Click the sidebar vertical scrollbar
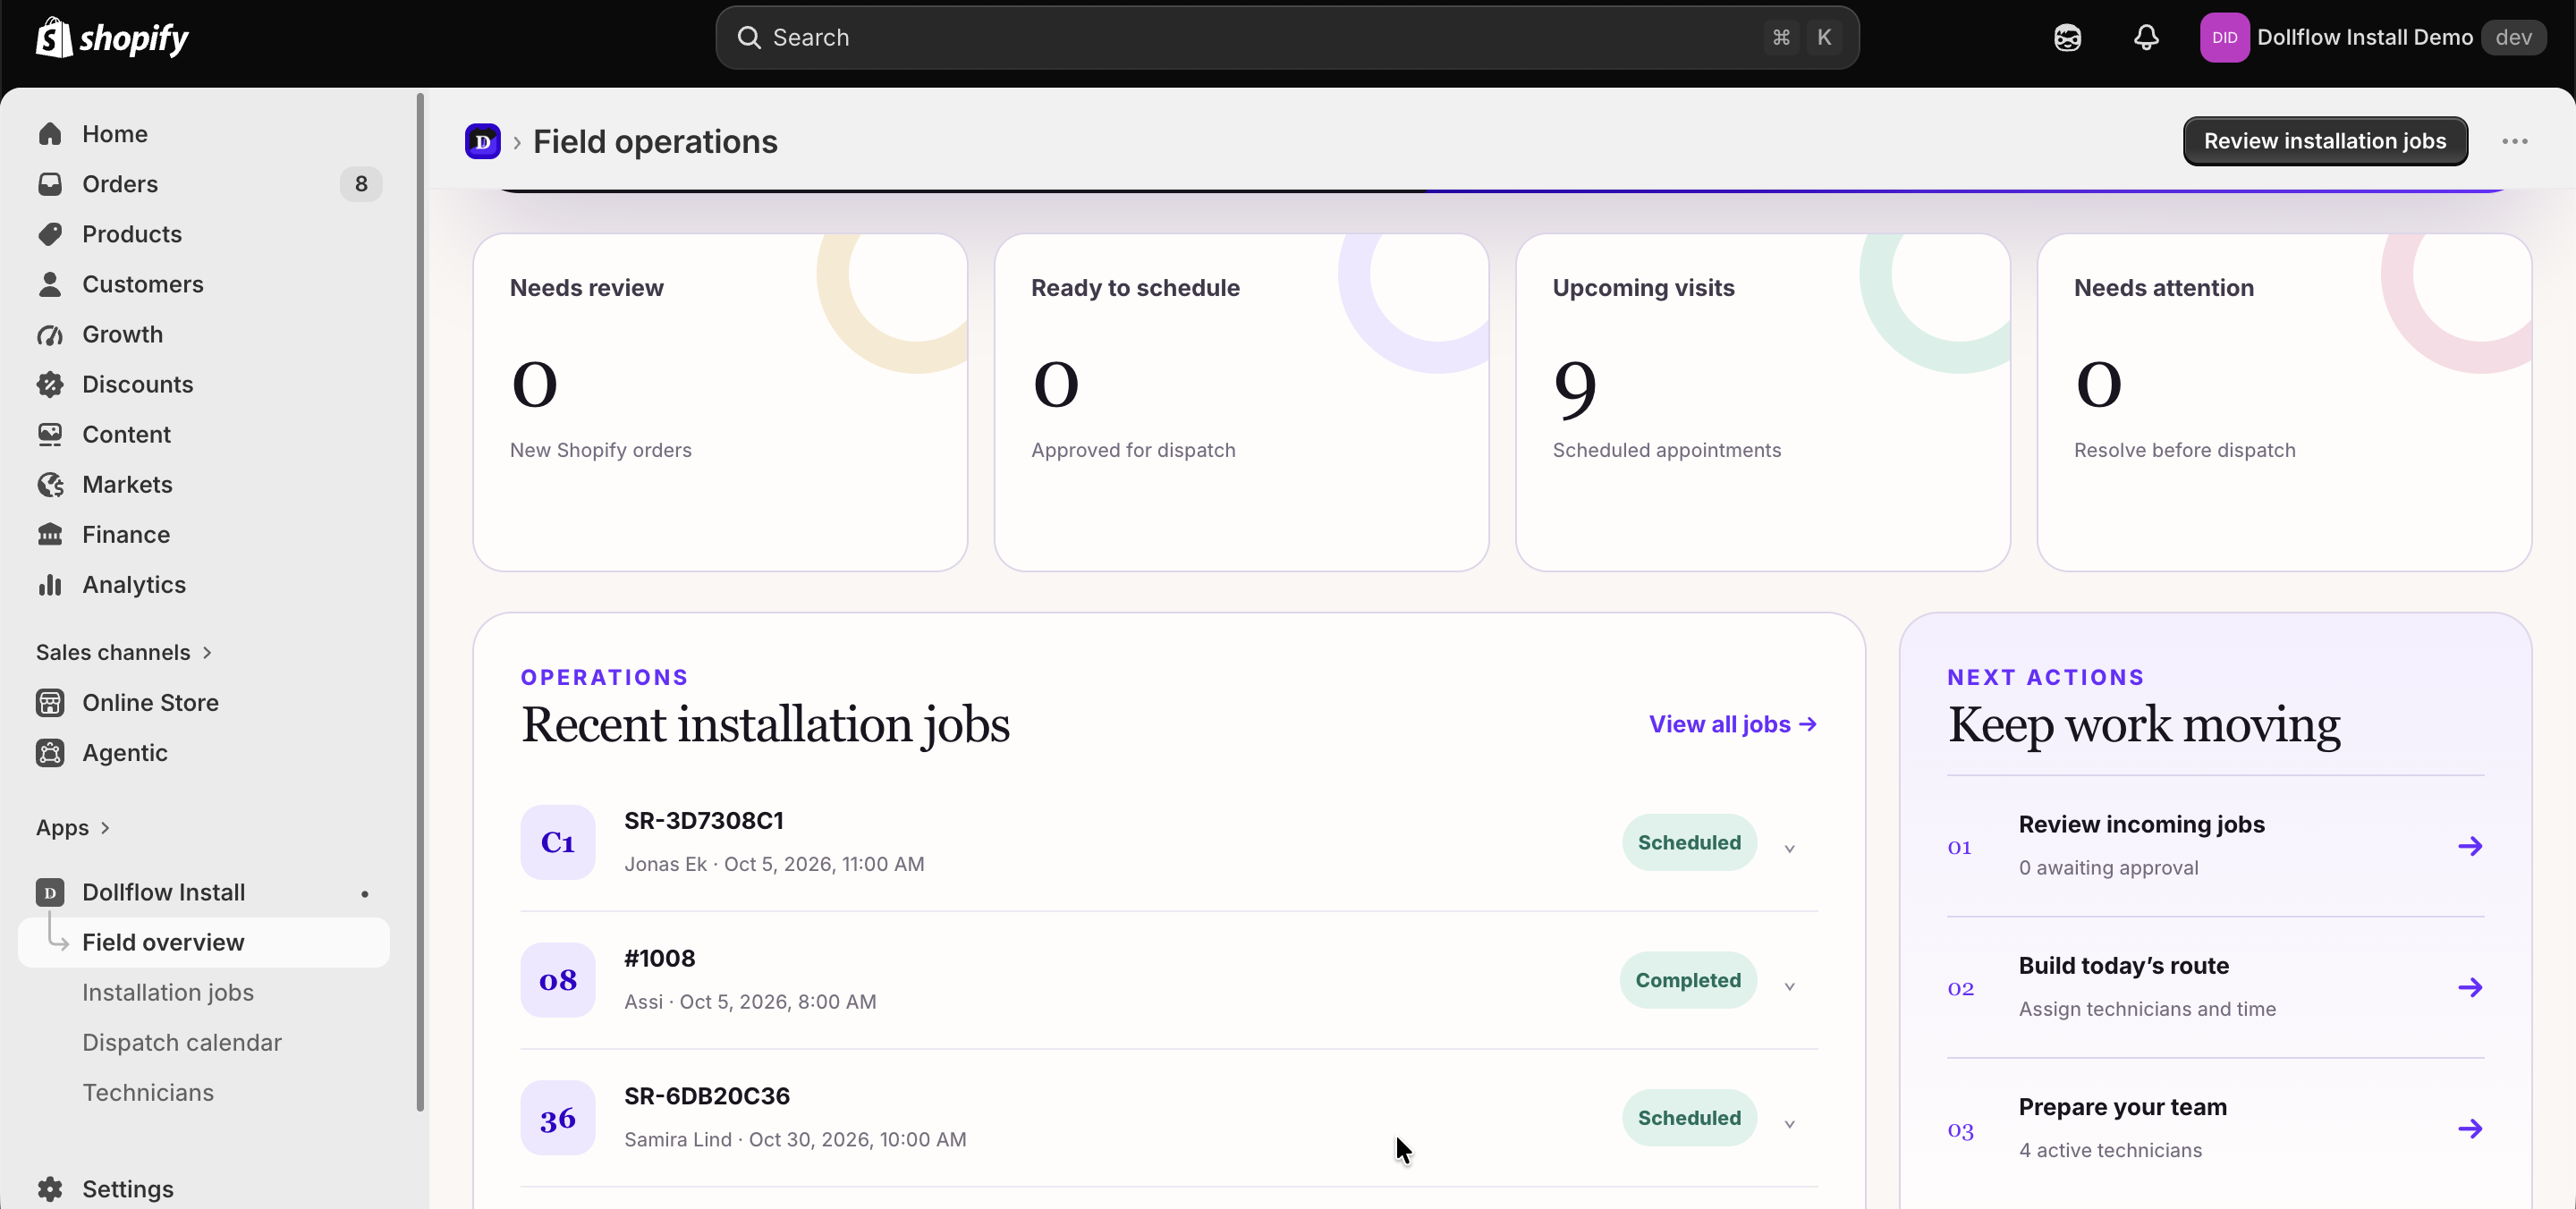Viewport: 2576px width, 1209px height. click(420, 602)
